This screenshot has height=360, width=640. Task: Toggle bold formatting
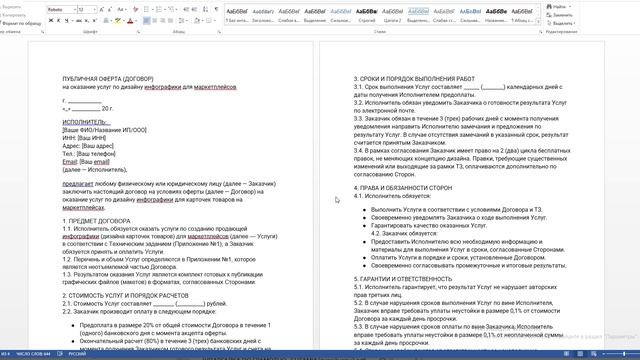click(51, 20)
